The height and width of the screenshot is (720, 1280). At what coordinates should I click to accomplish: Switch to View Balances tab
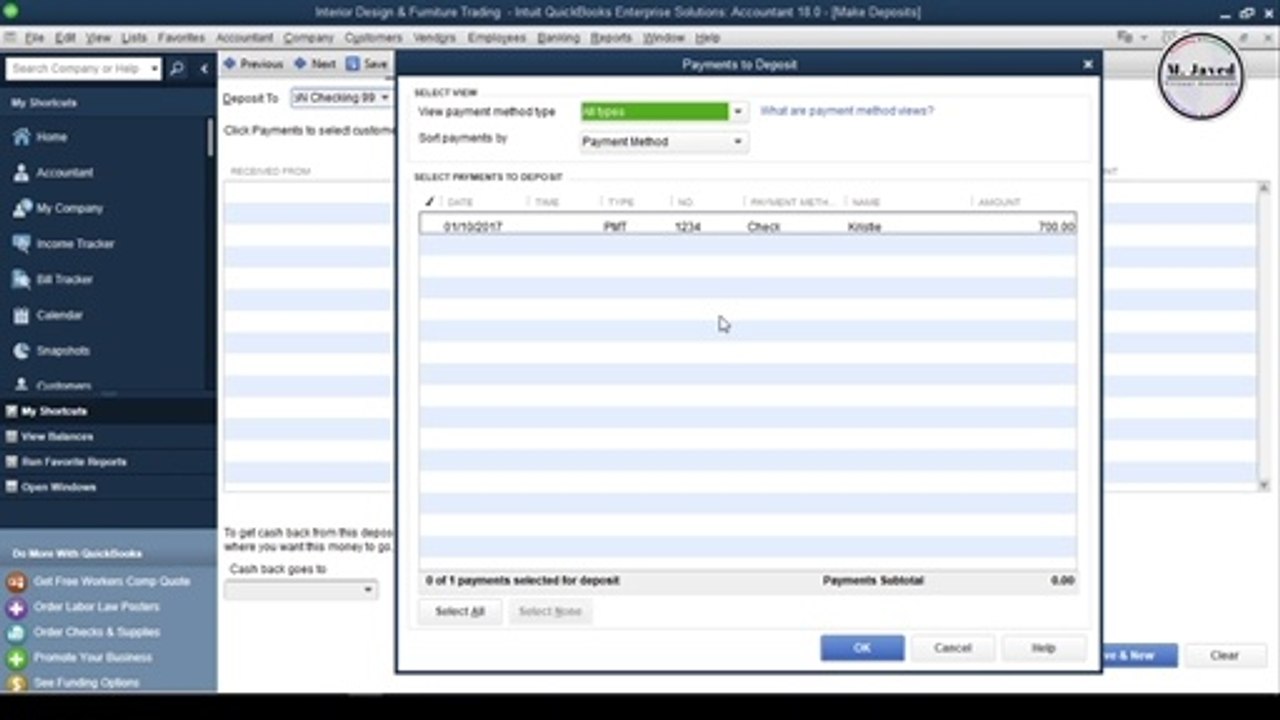[57, 437]
